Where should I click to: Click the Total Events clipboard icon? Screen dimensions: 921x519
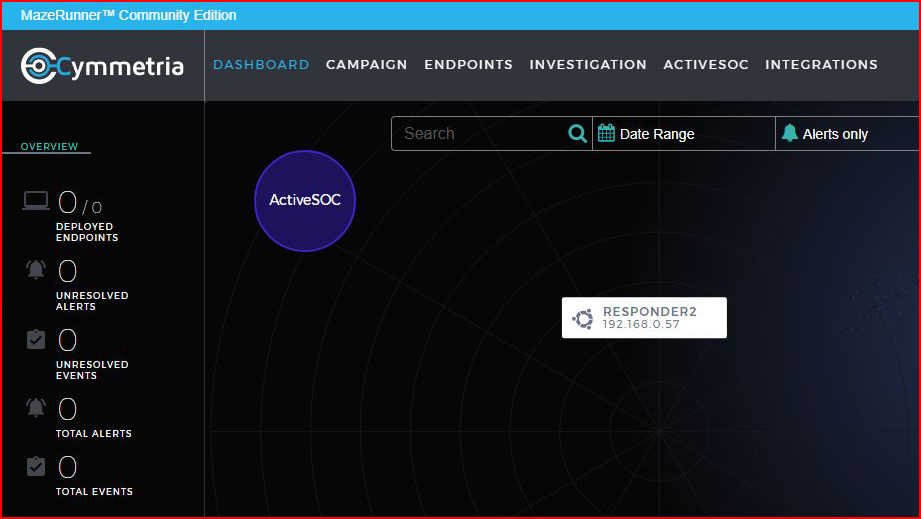pyautogui.click(x=36, y=466)
